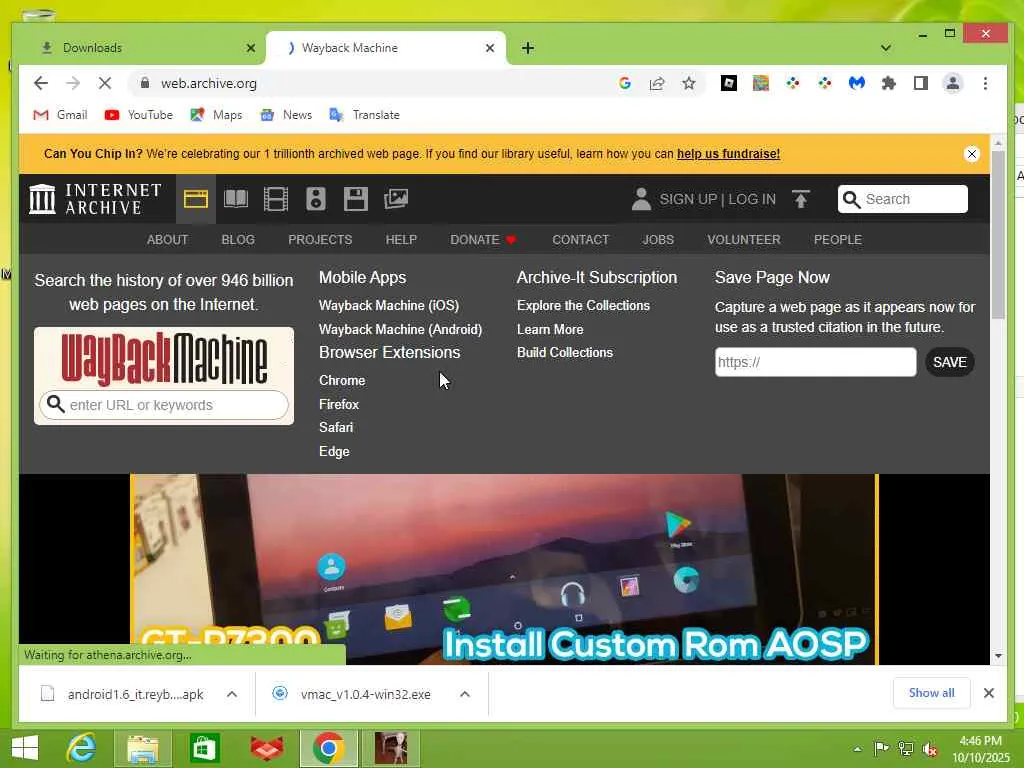This screenshot has height=768, width=1024.
Task: Open the Roblox extension icon
Action: 729,83
